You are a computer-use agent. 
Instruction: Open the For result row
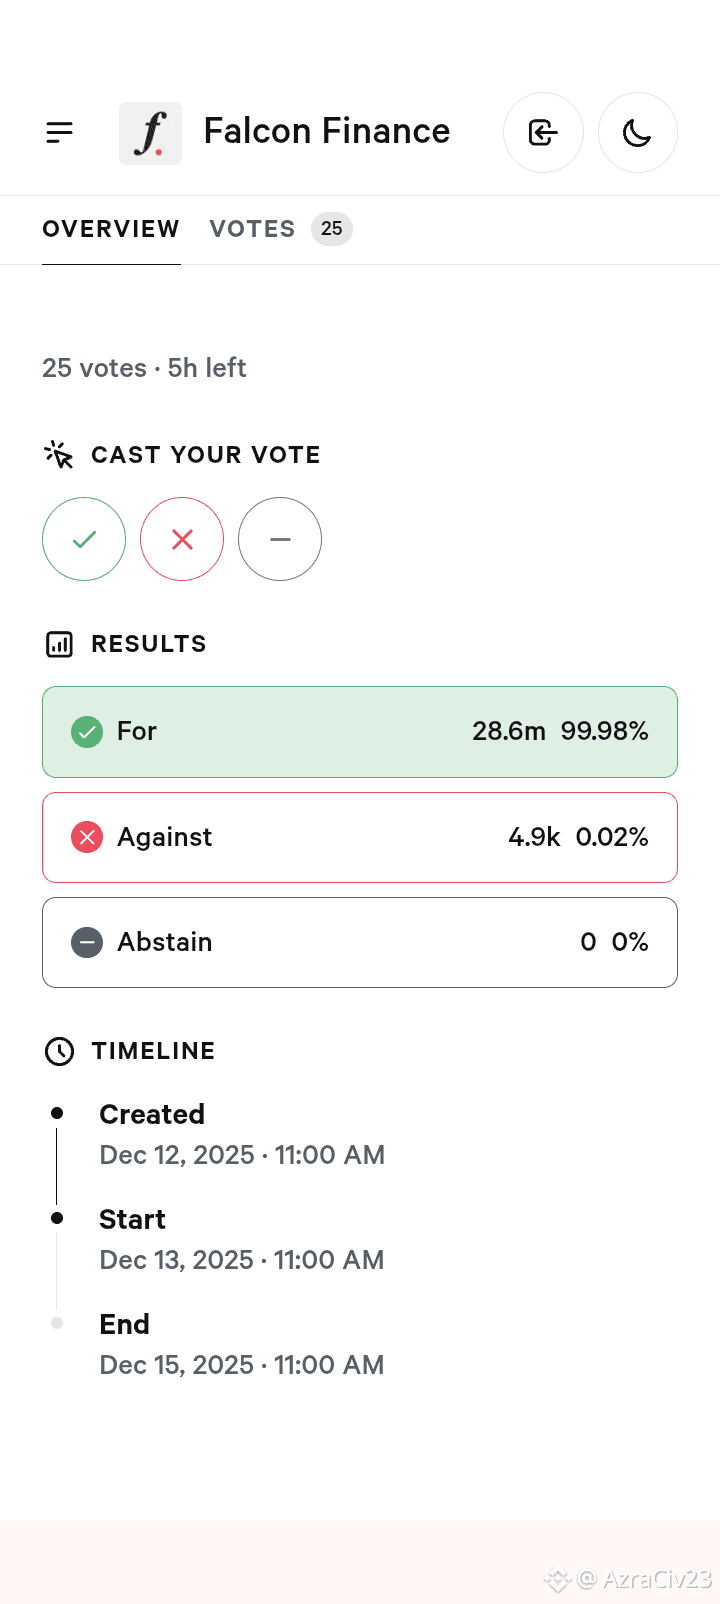[360, 732]
